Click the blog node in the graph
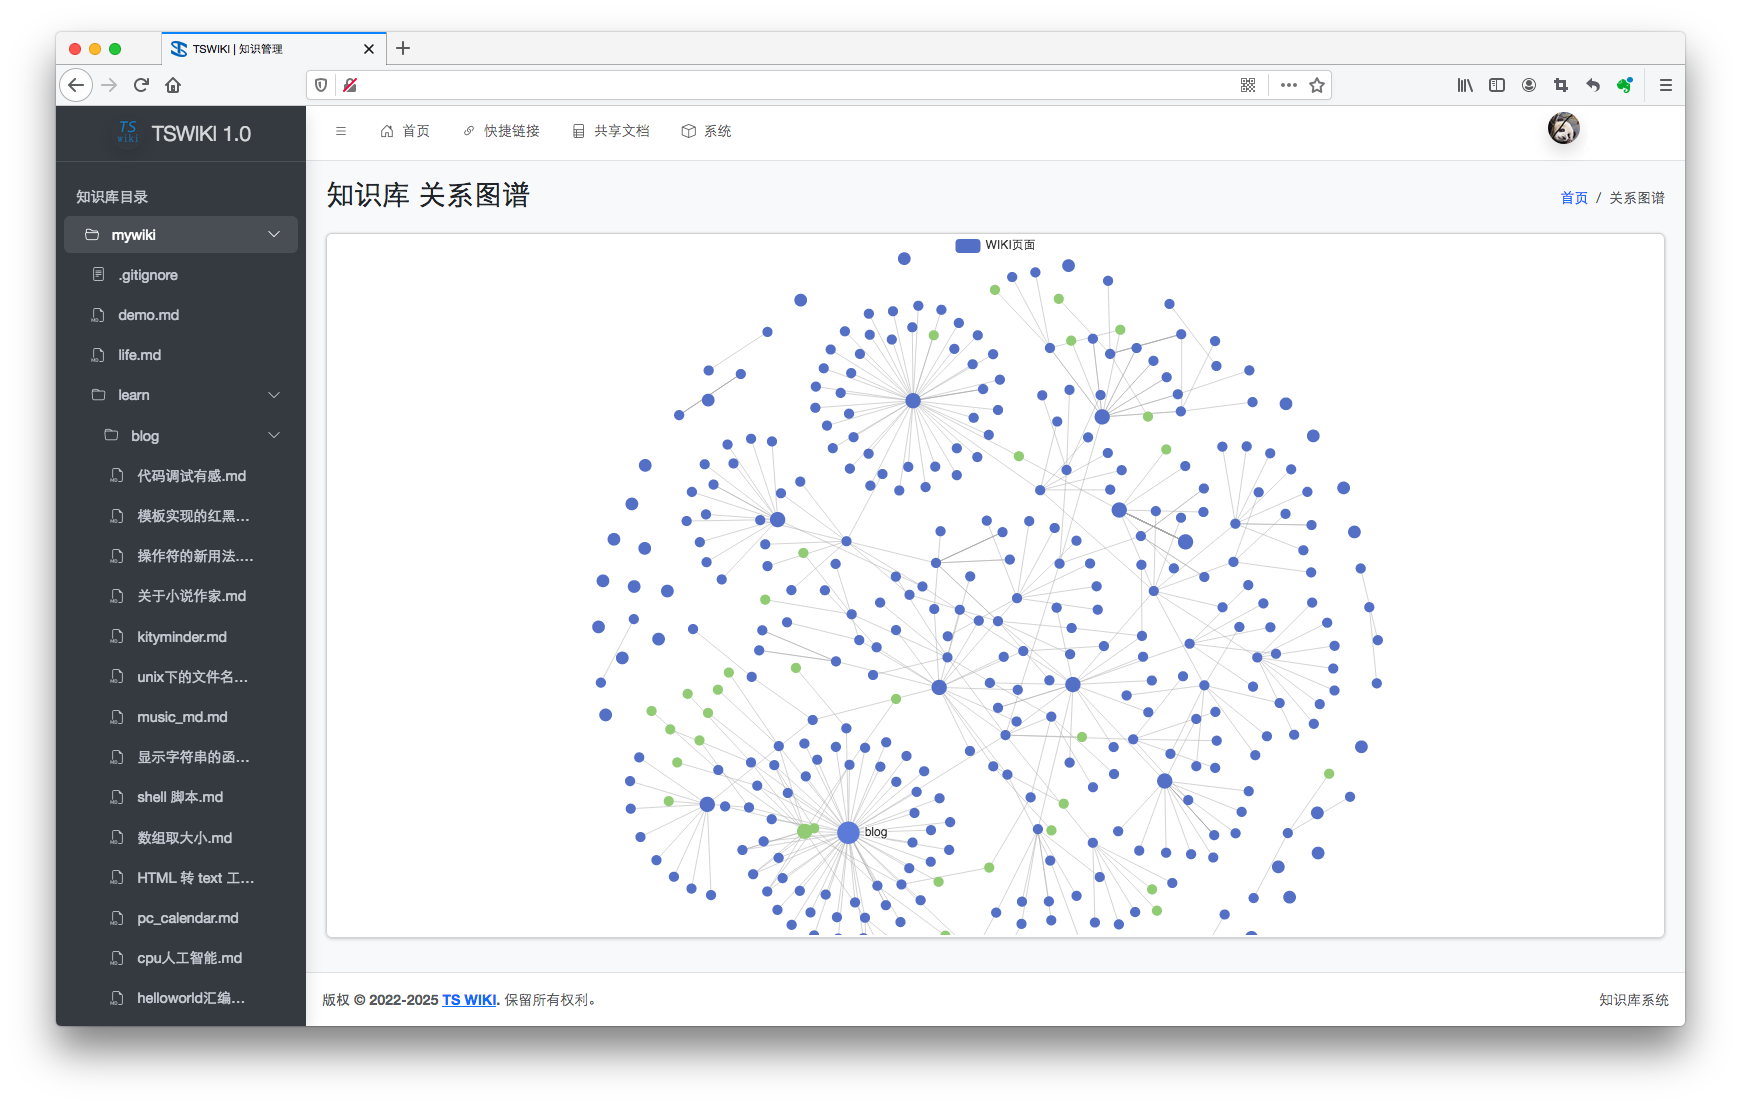 point(848,831)
